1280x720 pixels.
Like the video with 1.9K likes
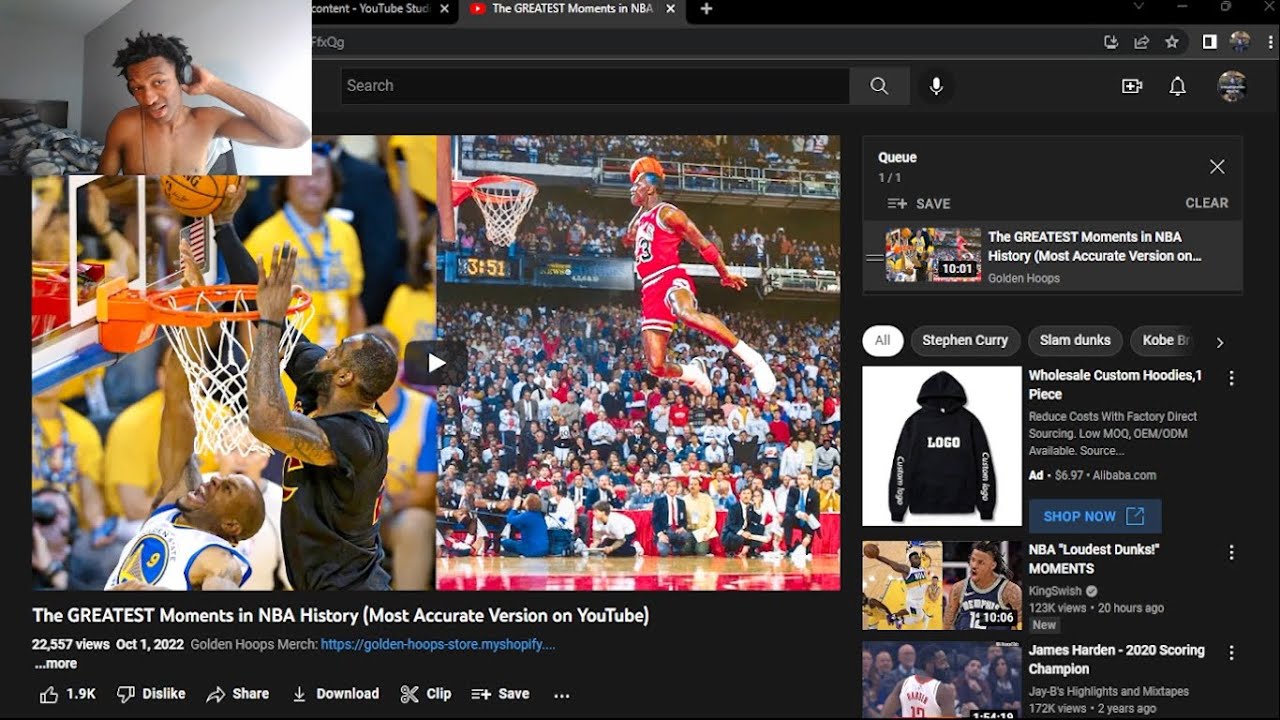tap(68, 694)
